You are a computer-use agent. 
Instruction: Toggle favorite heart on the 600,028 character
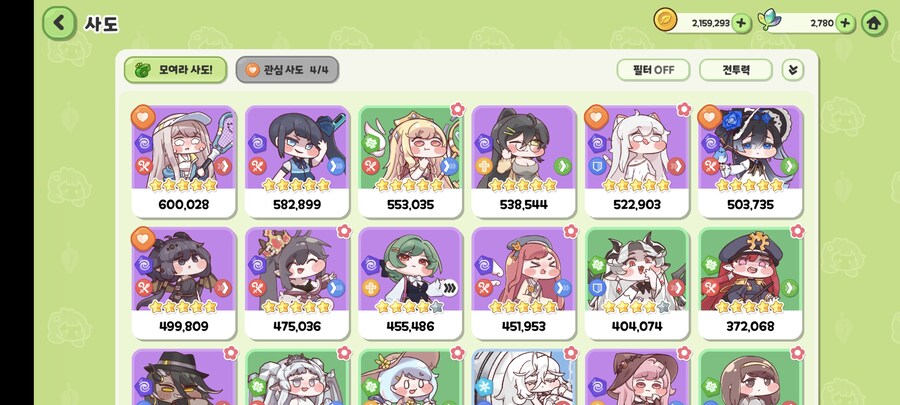point(143,117)
